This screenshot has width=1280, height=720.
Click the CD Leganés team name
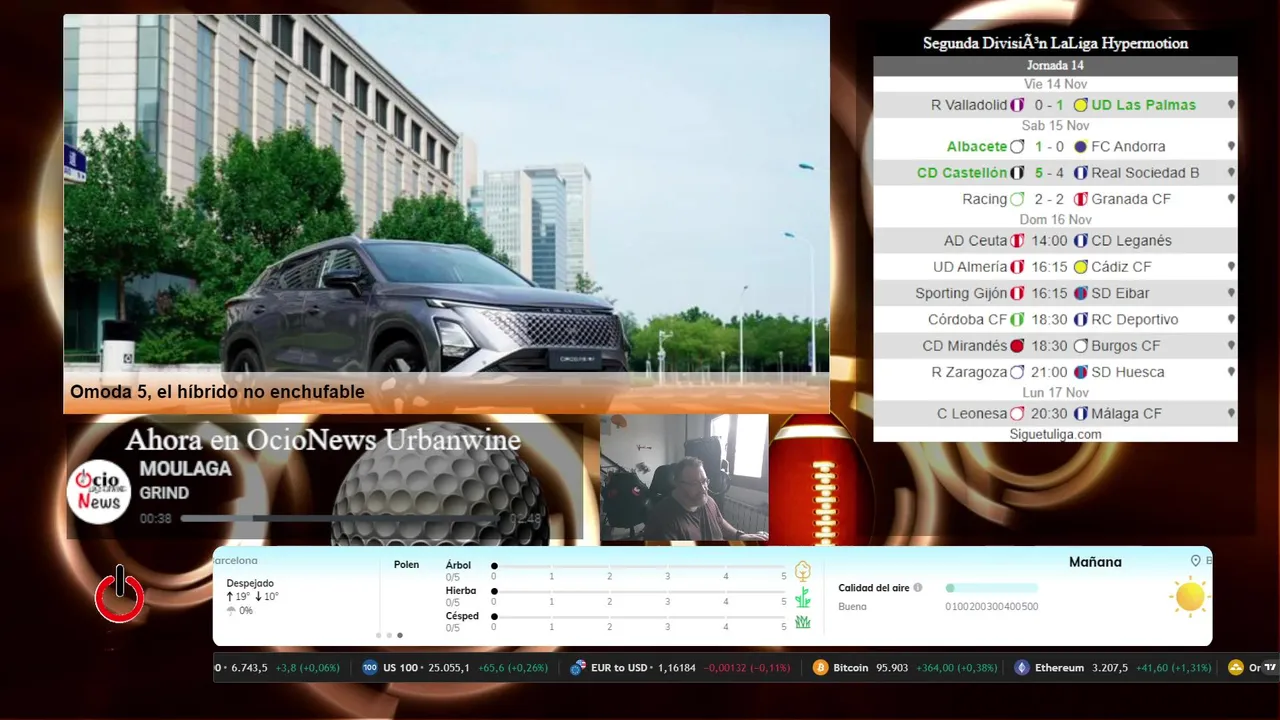click(1131, 241)
